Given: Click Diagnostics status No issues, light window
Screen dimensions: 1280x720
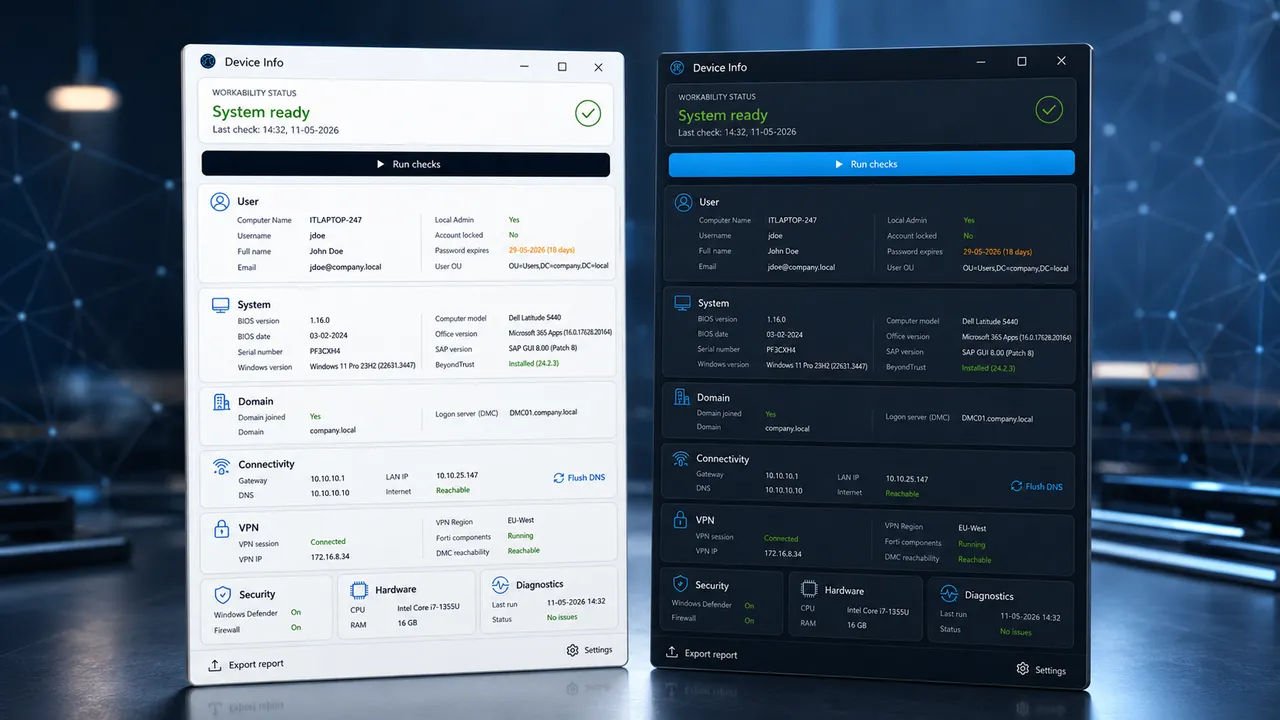Looking at the screenshot, I should (562, 617).
